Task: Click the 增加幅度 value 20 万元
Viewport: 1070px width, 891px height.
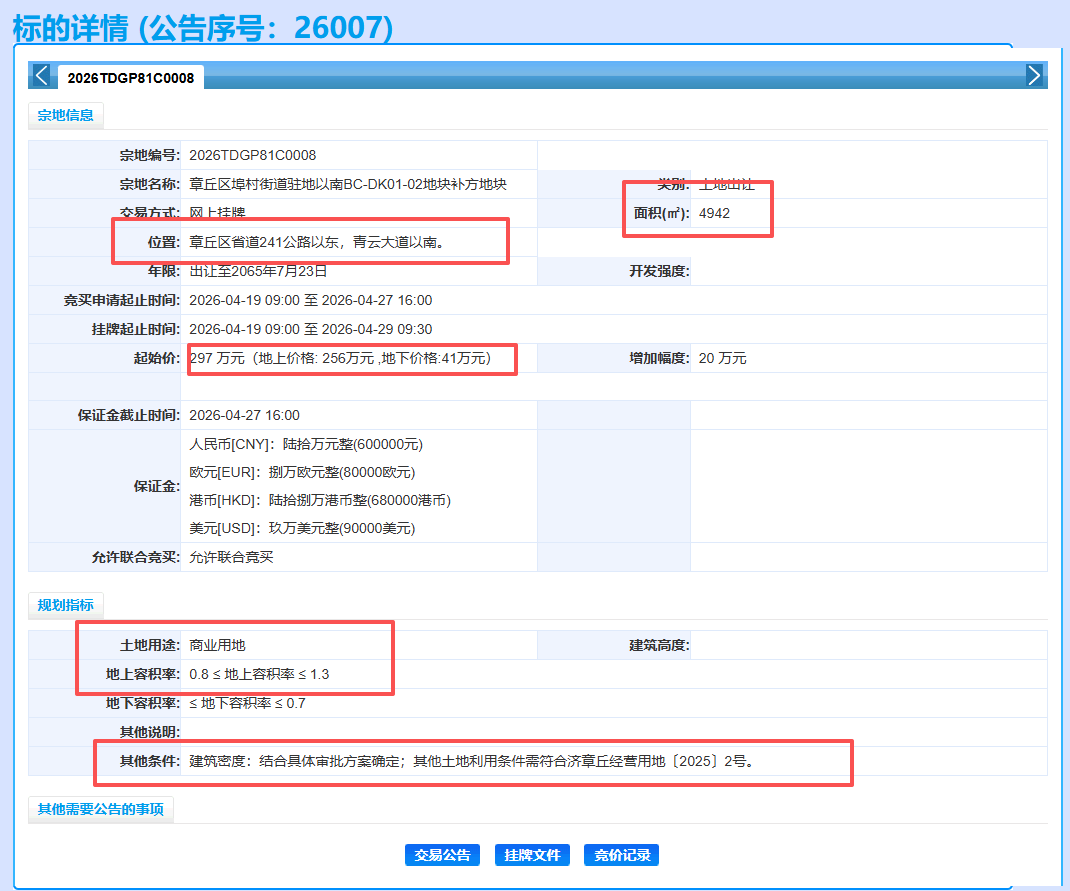Action: tap(722, 358)
